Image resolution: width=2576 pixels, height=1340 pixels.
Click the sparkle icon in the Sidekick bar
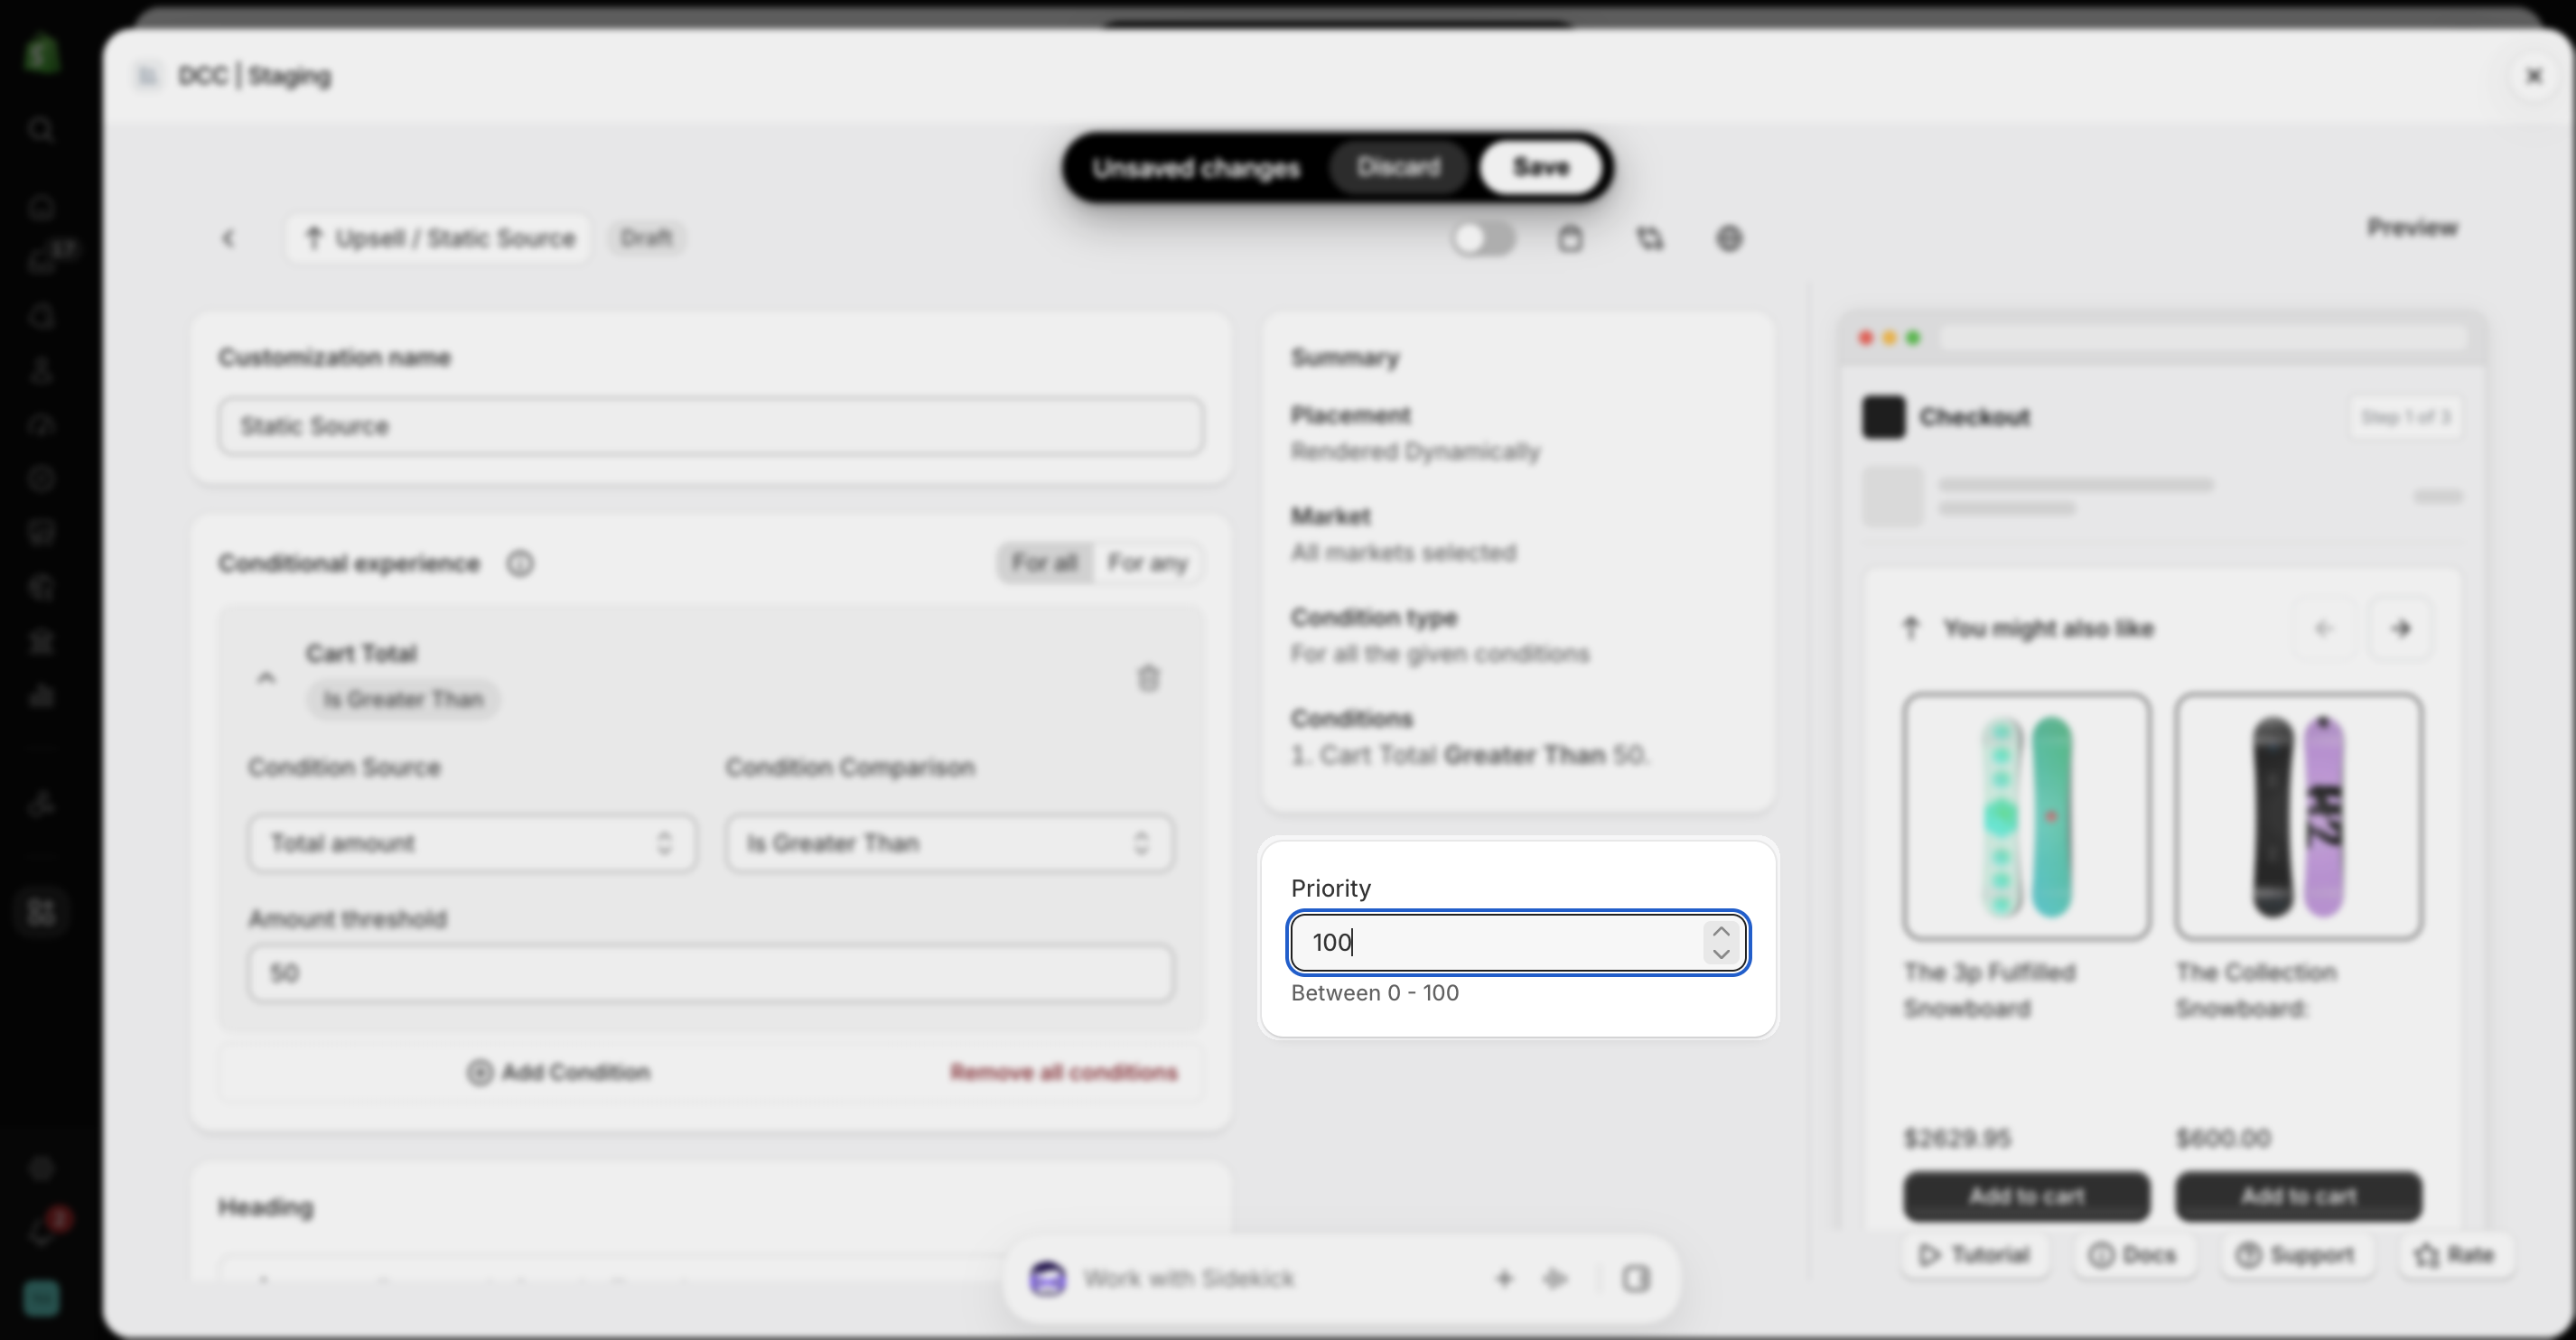click(1555, 1279)
